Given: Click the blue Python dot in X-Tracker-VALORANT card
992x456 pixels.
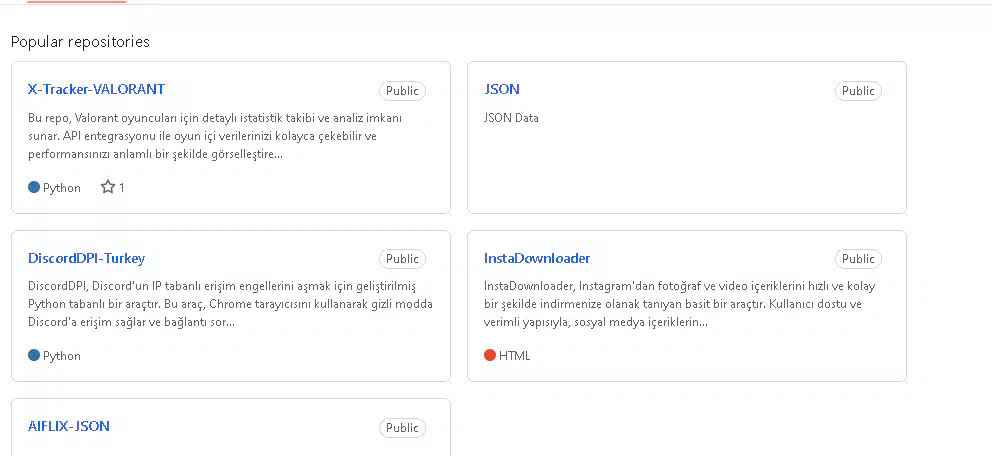Looking at the screenshot, I should (x=34, y=187).
